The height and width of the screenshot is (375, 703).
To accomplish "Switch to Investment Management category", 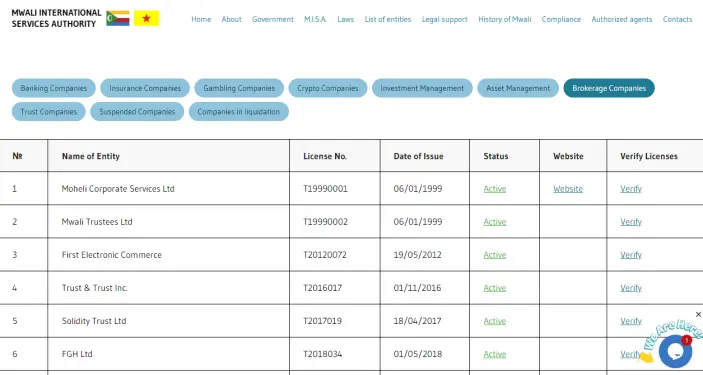I will pyautogui.click(x=422, y=88).
